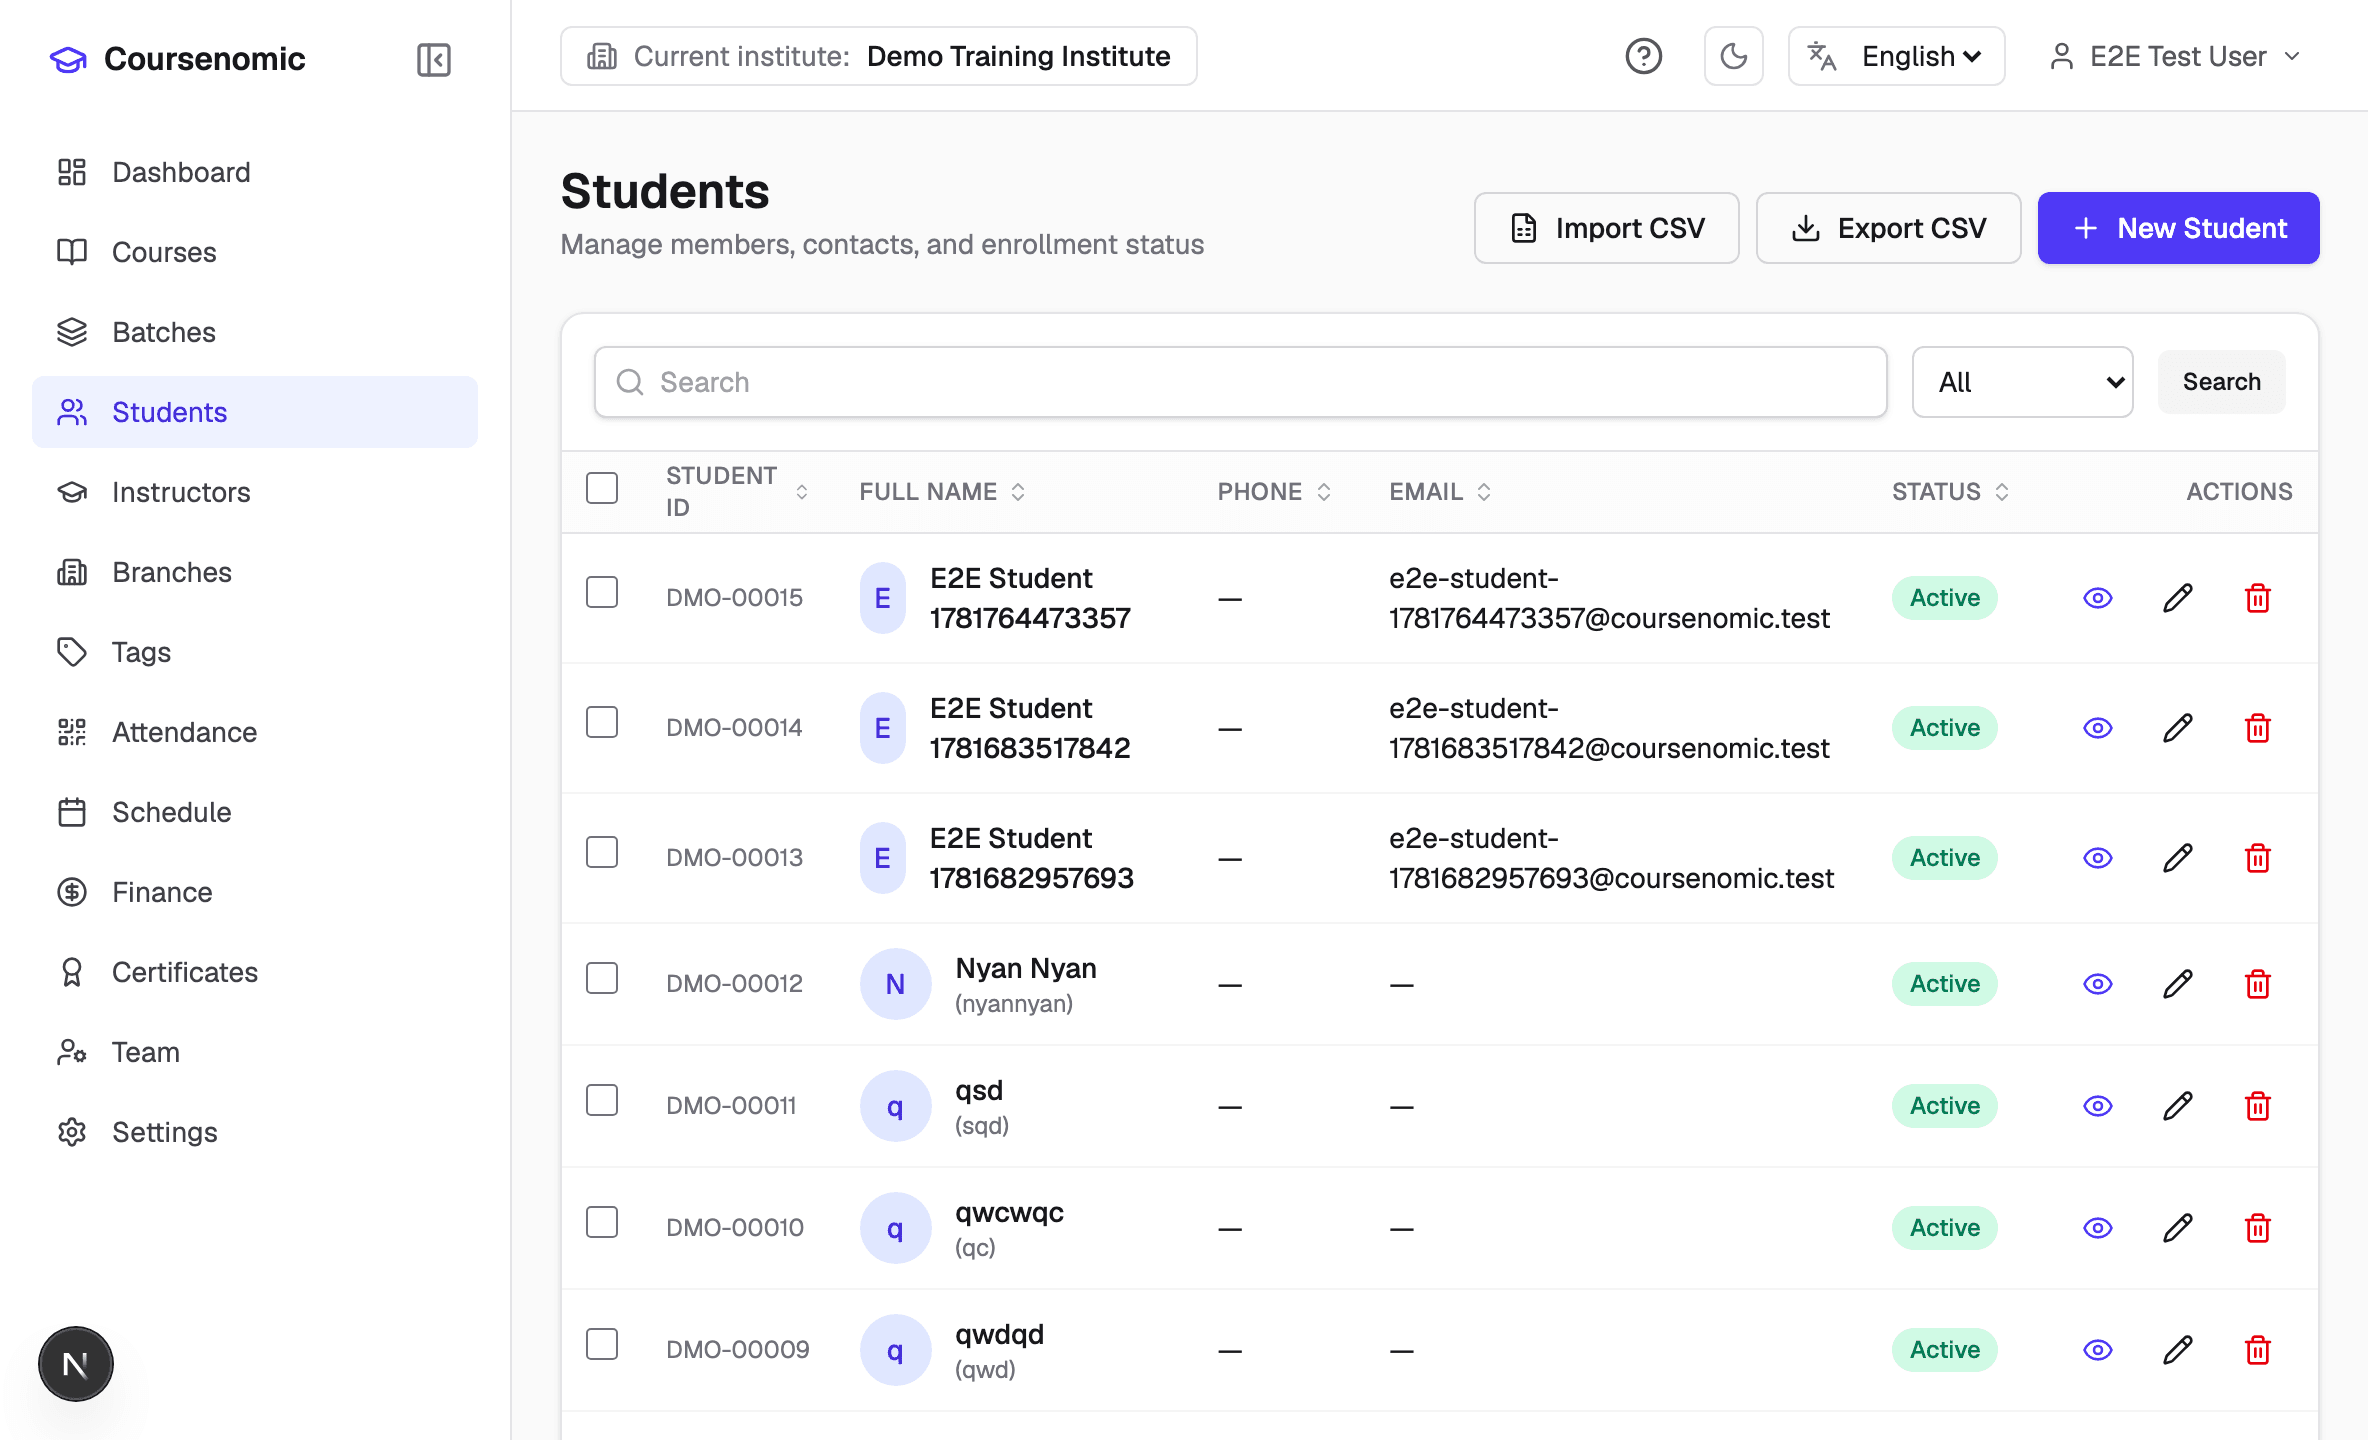Select the qwcwqc row checkbox
2368x1440 pixels.
[602, 1222]
